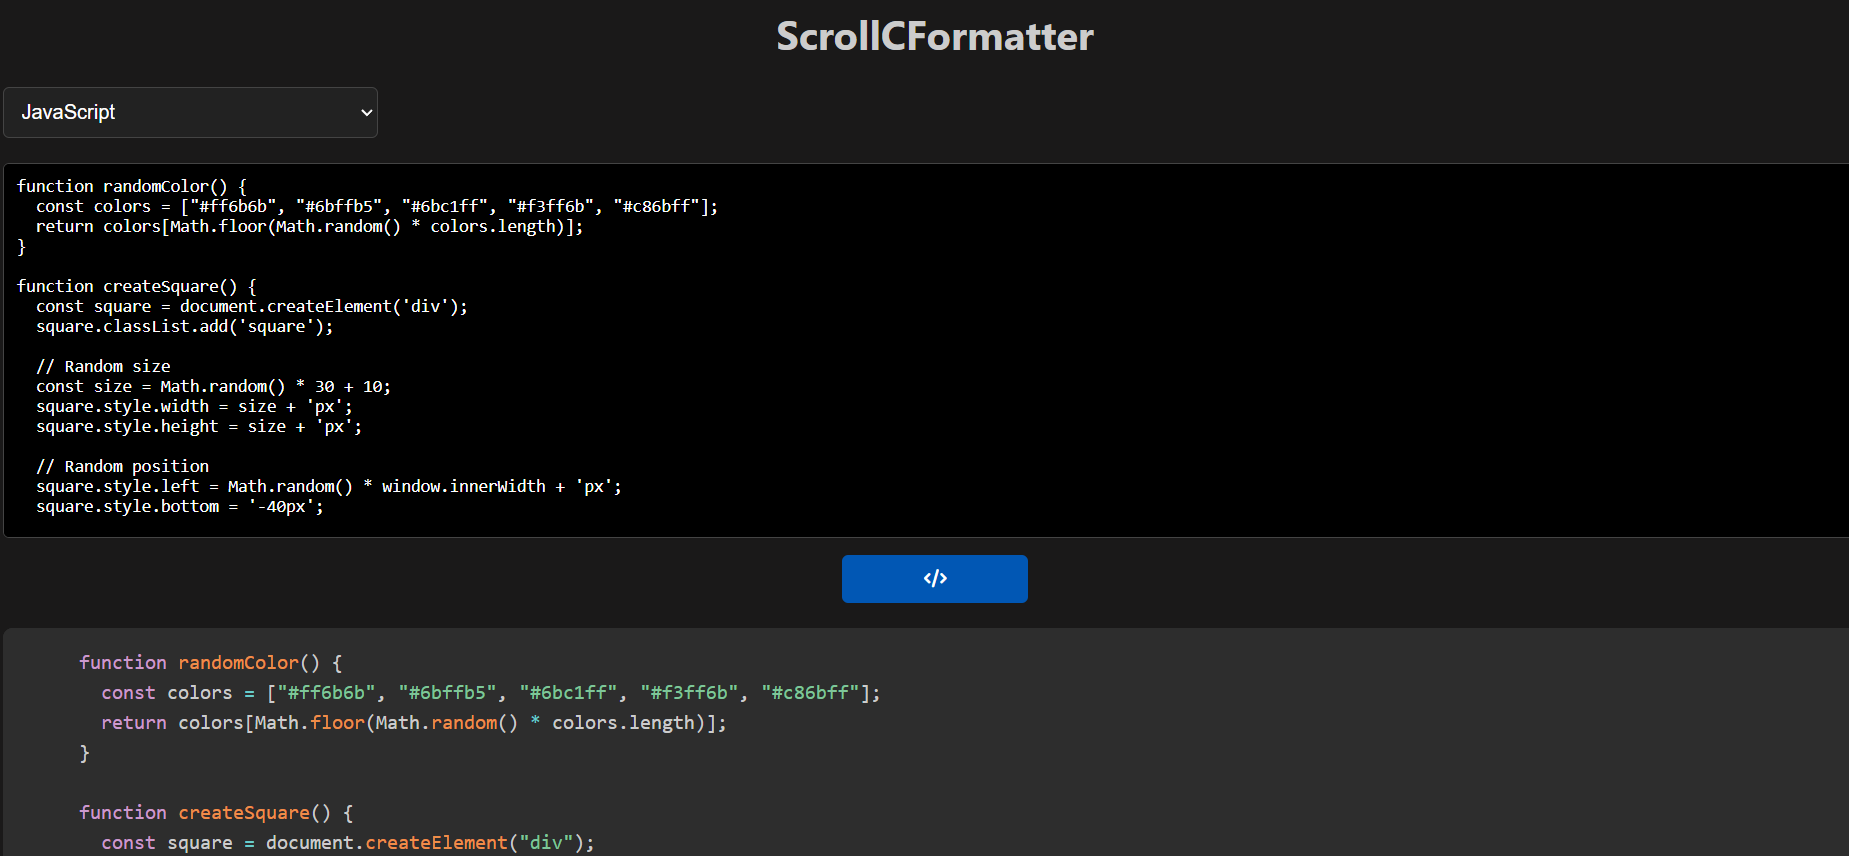Click 'createElement' in the formatted output
Viewport: 1849px width, 856px height.
(x=436, y=843)
